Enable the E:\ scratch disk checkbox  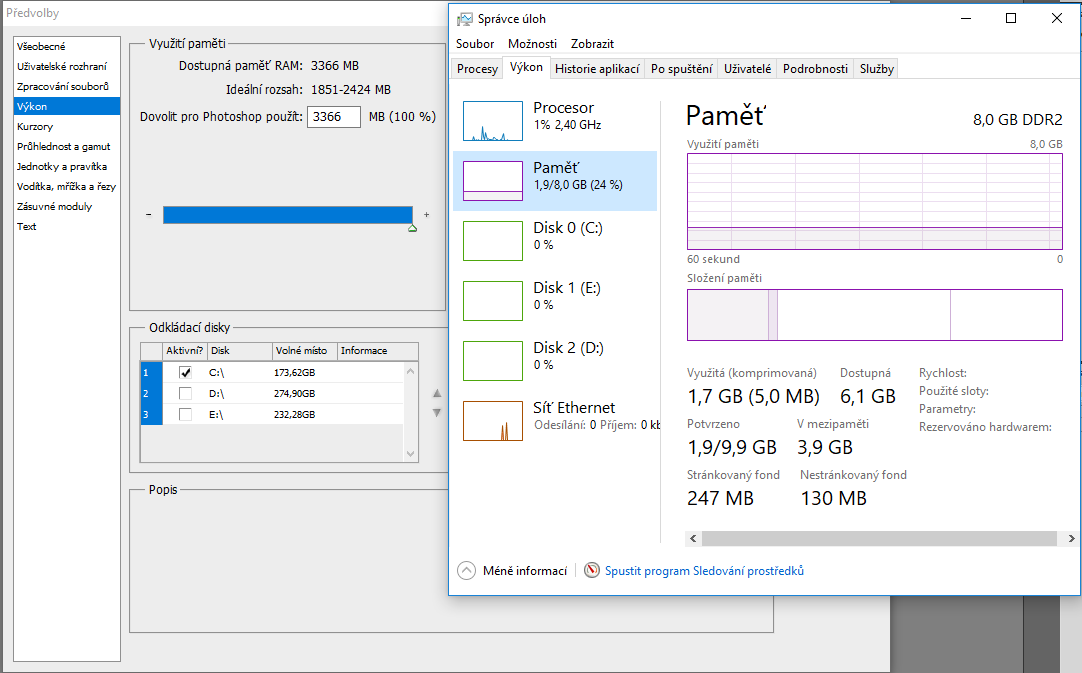(x=185, y=414)
